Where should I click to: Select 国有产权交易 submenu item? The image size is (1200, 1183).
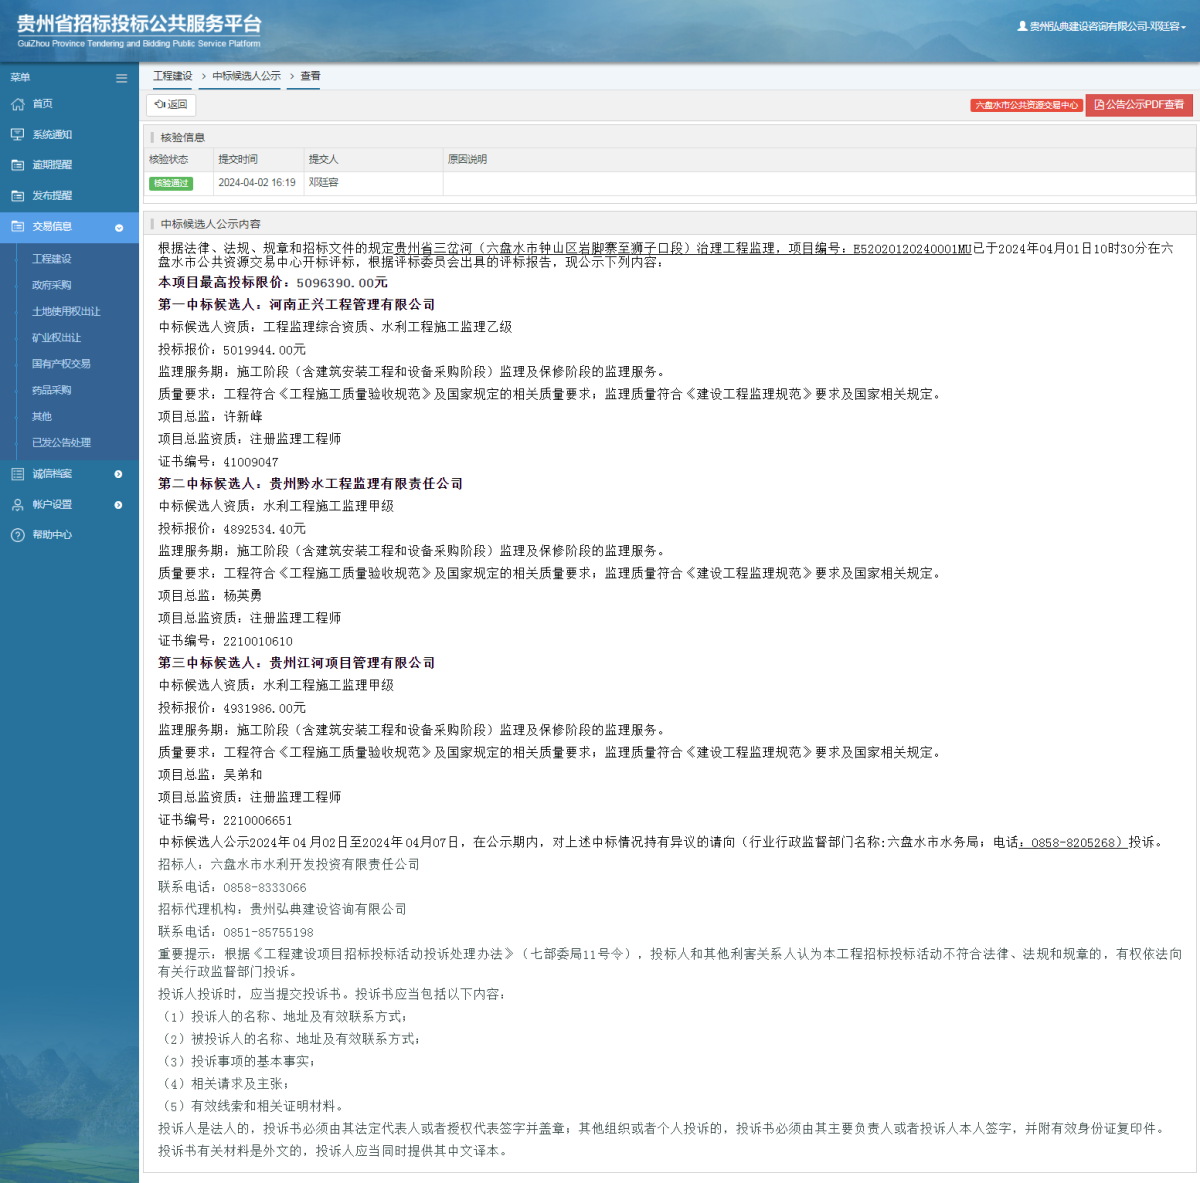pyautogui.click(x=61, y=364)
